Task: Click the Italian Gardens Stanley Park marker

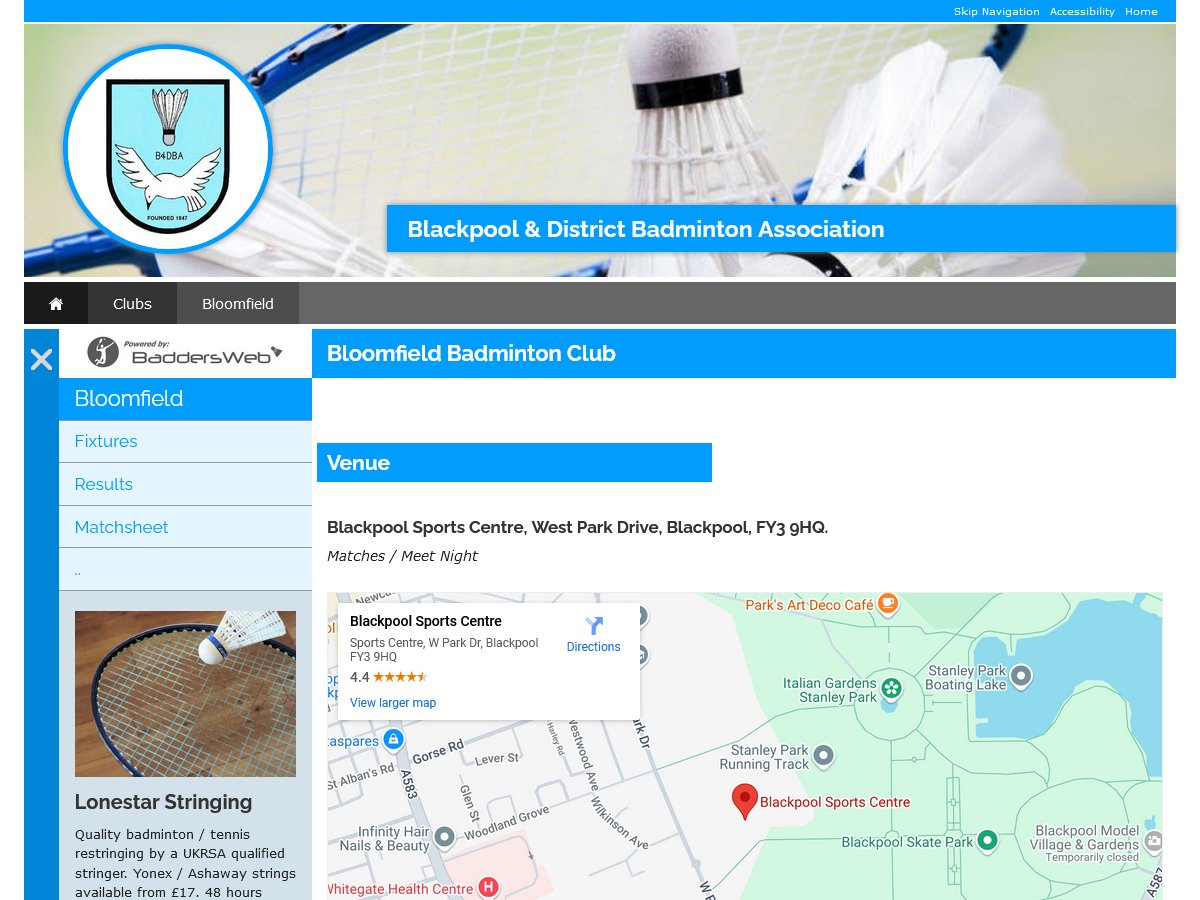Action: click(890, 690)
